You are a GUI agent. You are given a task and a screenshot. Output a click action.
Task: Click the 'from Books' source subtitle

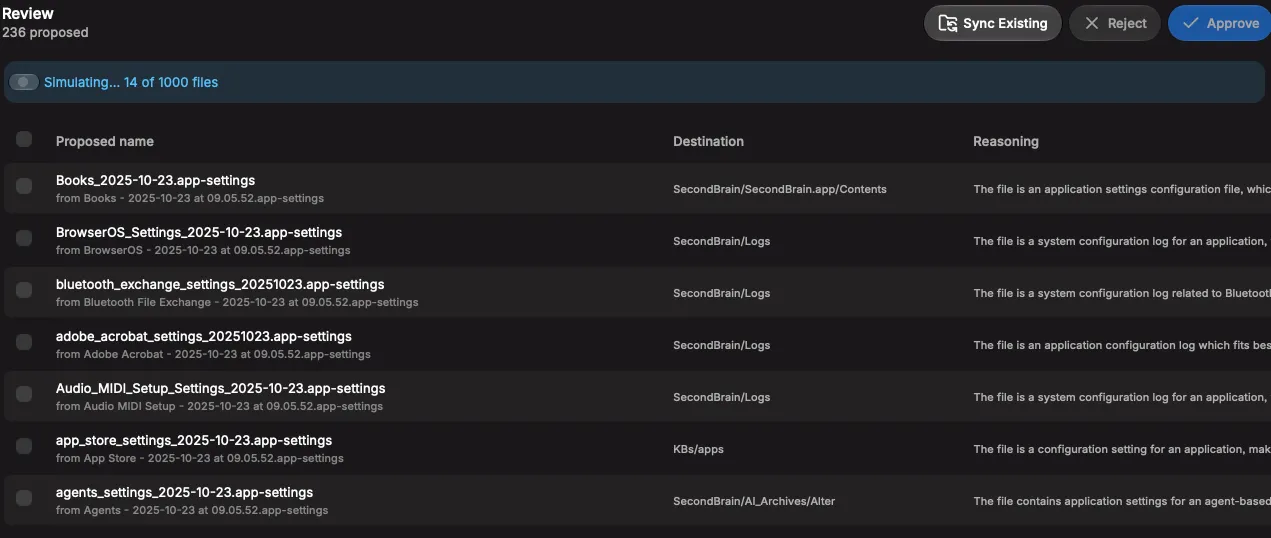click(190, 198)
